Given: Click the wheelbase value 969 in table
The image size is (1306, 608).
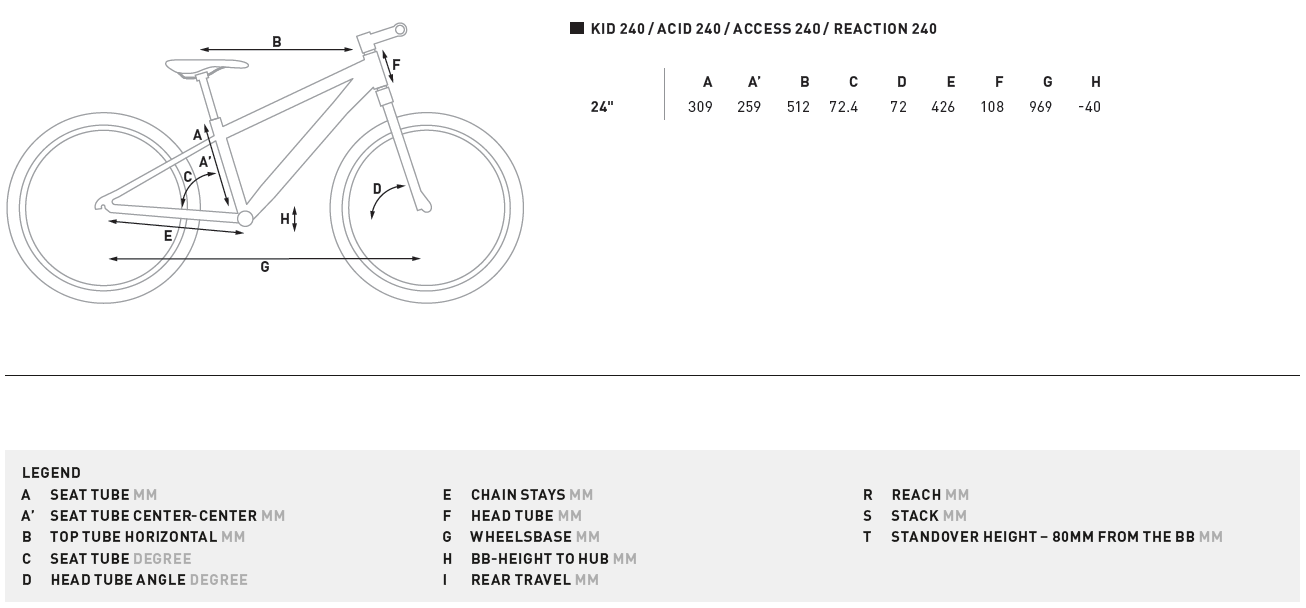Looking at the screenshot, I should (1041, 107).
